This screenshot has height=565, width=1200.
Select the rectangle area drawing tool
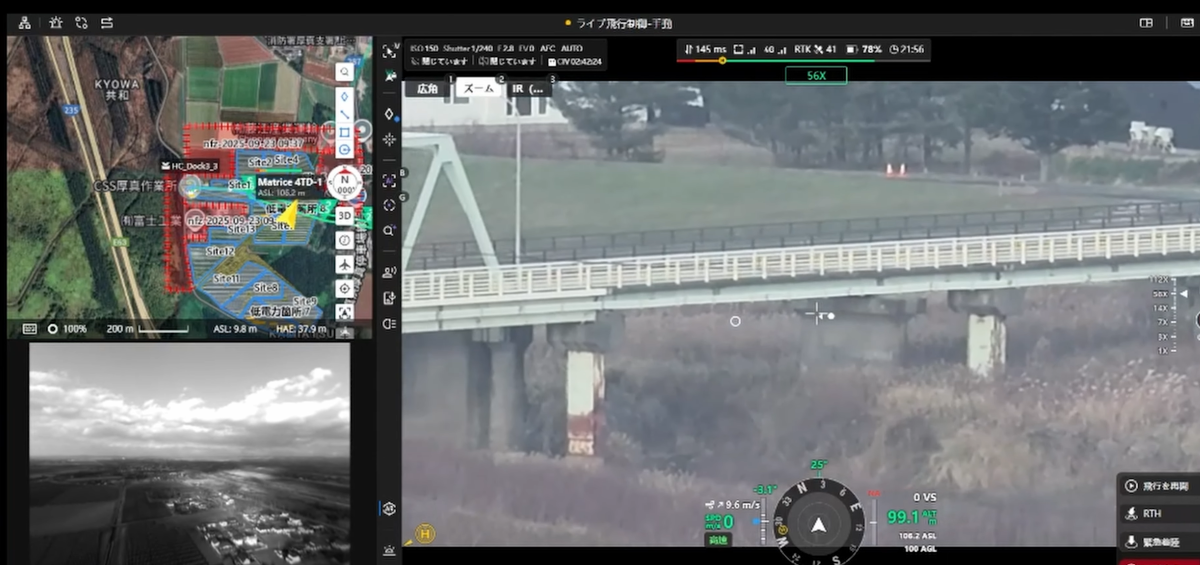344,132
